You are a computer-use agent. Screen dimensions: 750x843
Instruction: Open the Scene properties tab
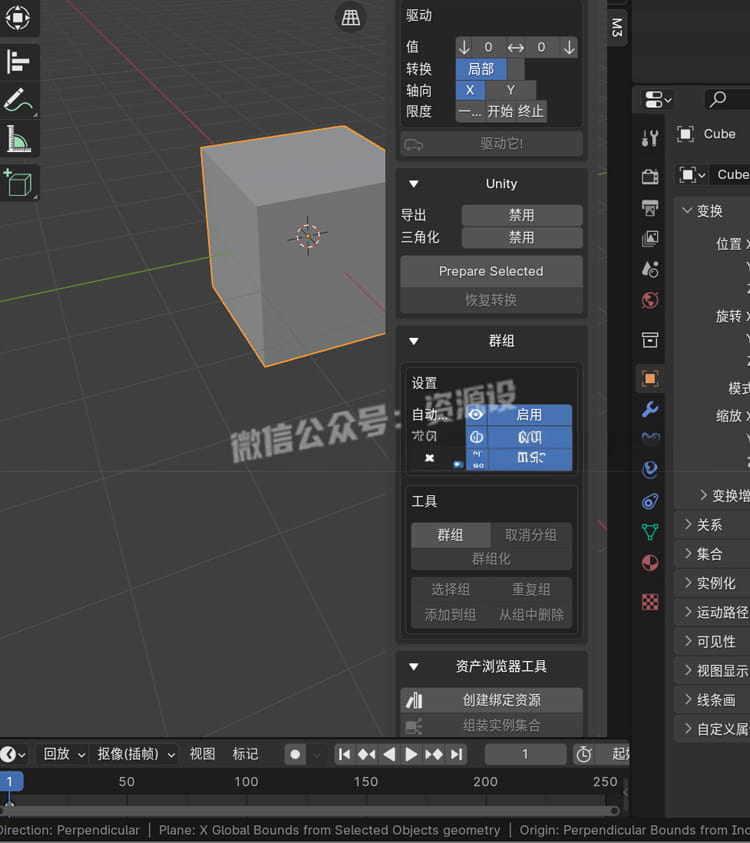click(650, 269)
